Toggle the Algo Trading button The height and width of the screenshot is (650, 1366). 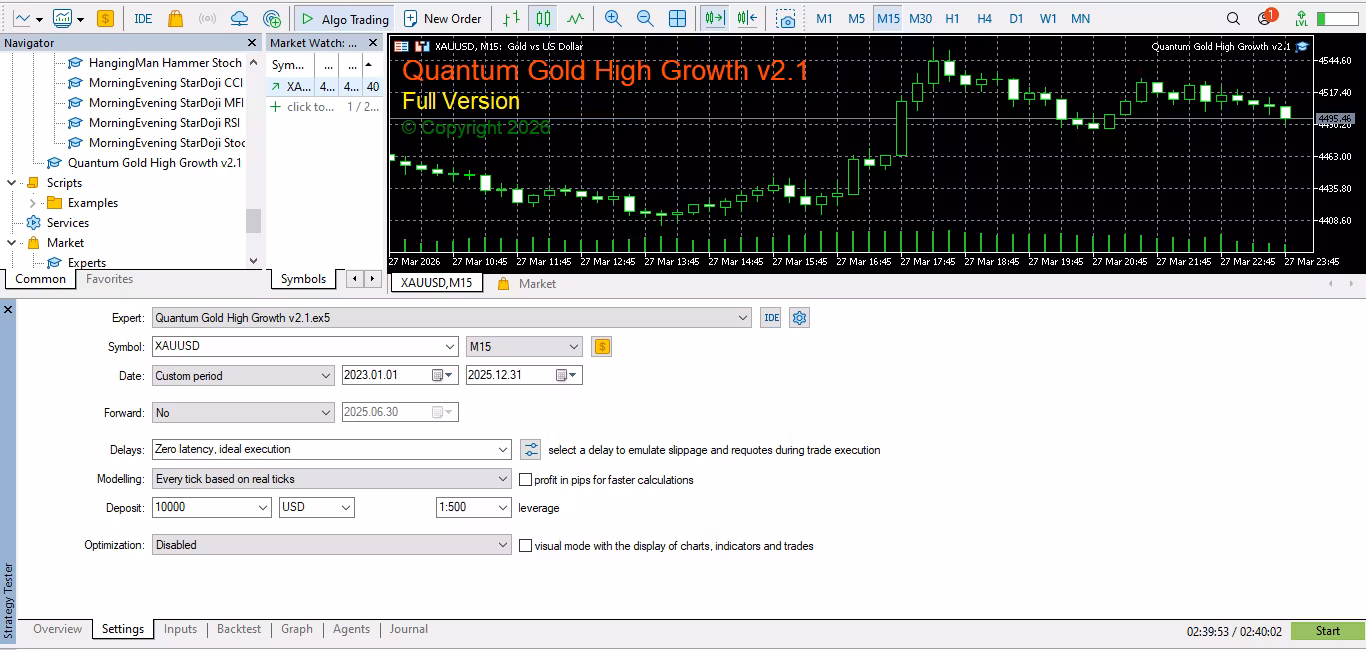[344, 18]
